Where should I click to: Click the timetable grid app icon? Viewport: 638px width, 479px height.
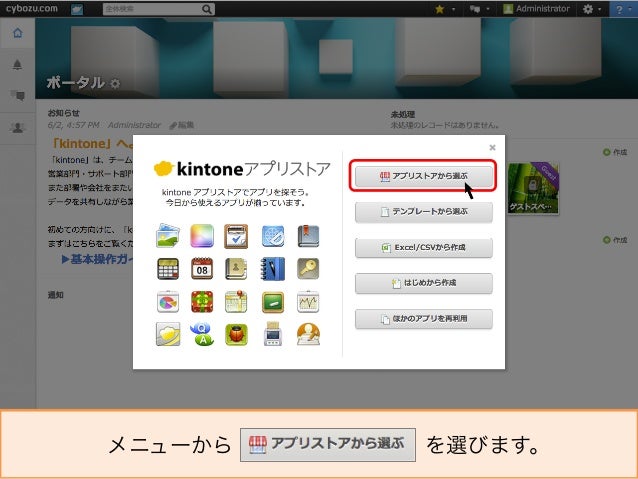pyautogui.click(x=168, y=269)
